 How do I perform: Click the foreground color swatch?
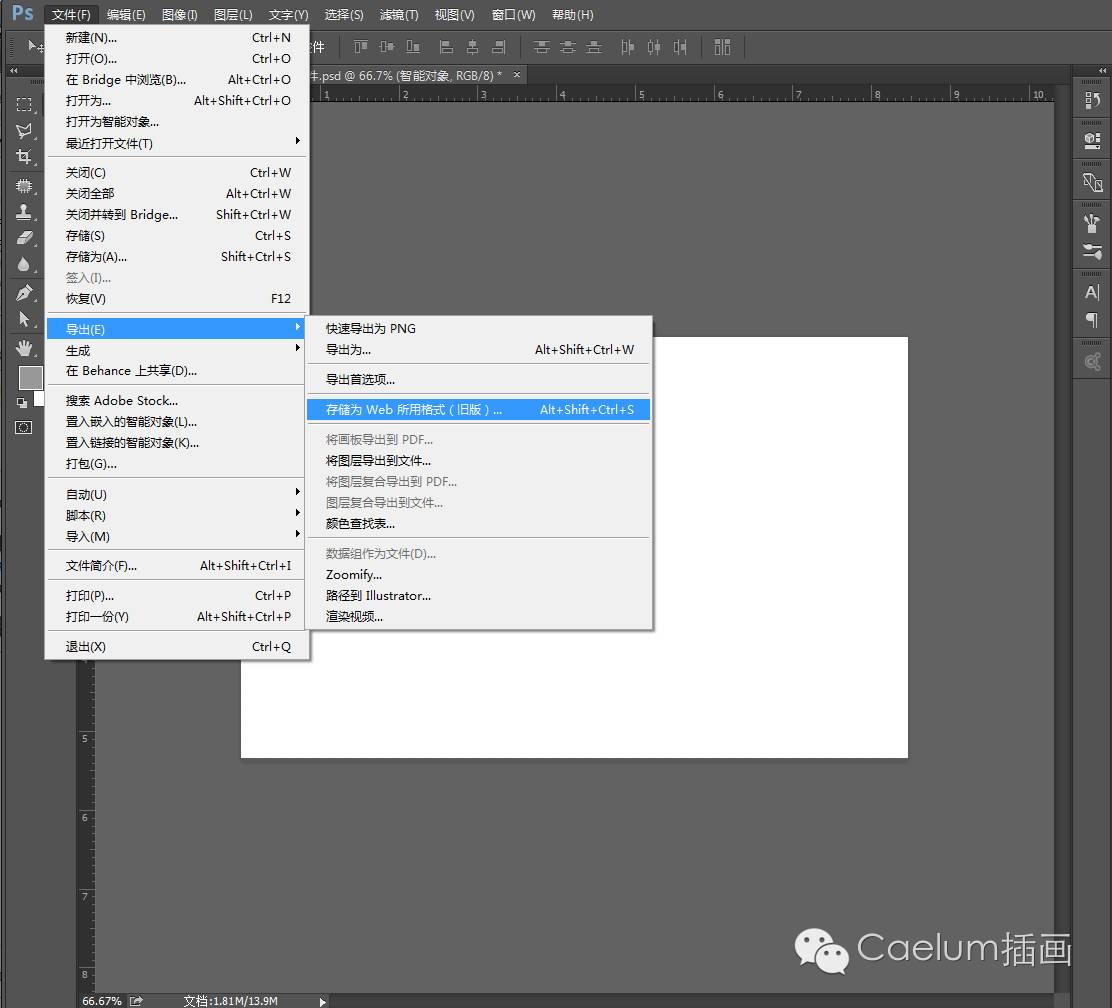click(x=30, y=377)
